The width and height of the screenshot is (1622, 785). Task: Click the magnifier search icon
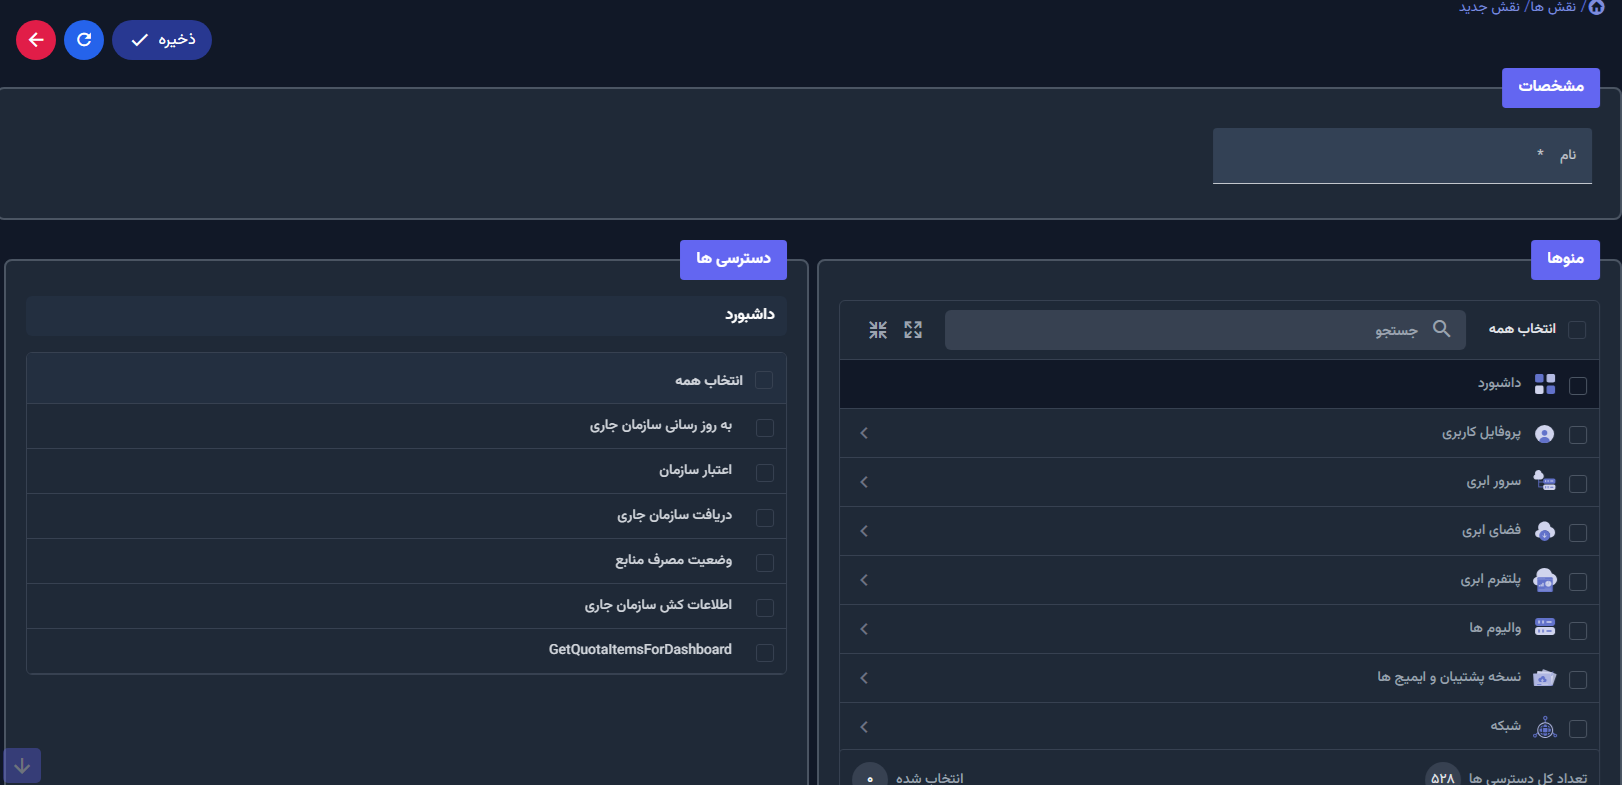point(1441,329)
